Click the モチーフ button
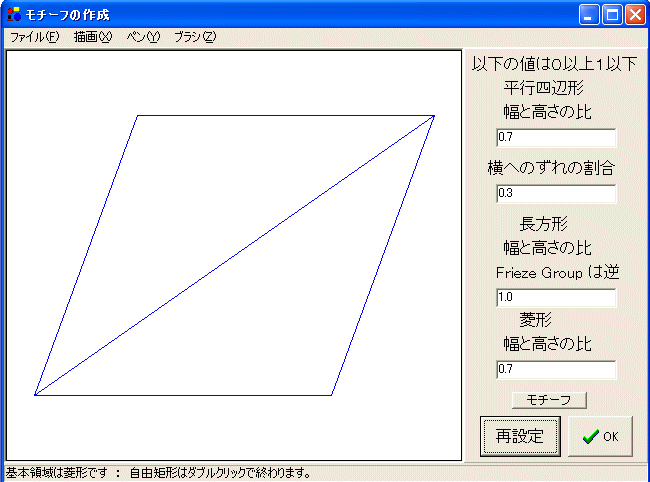This screenshot has height=482, width=650. [549, 400]
